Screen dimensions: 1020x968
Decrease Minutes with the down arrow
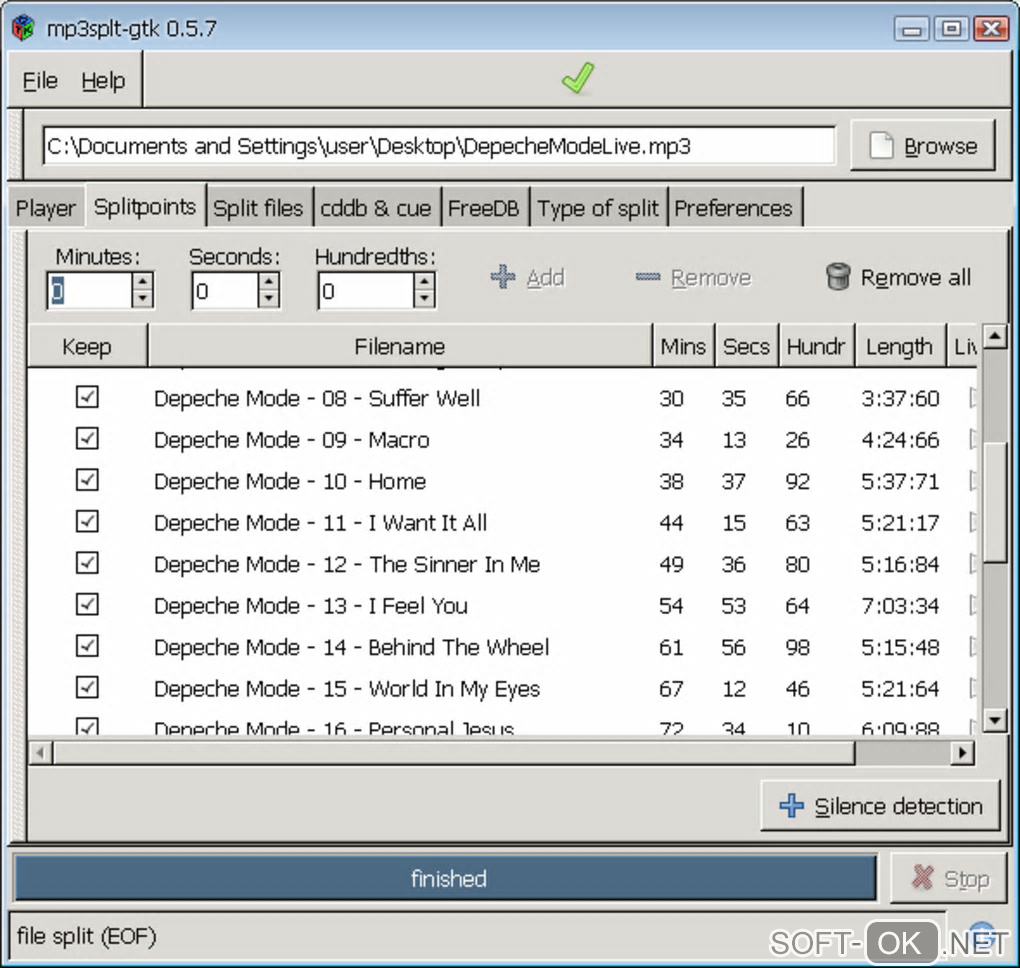pyautogui.click(x=142, y=299)
